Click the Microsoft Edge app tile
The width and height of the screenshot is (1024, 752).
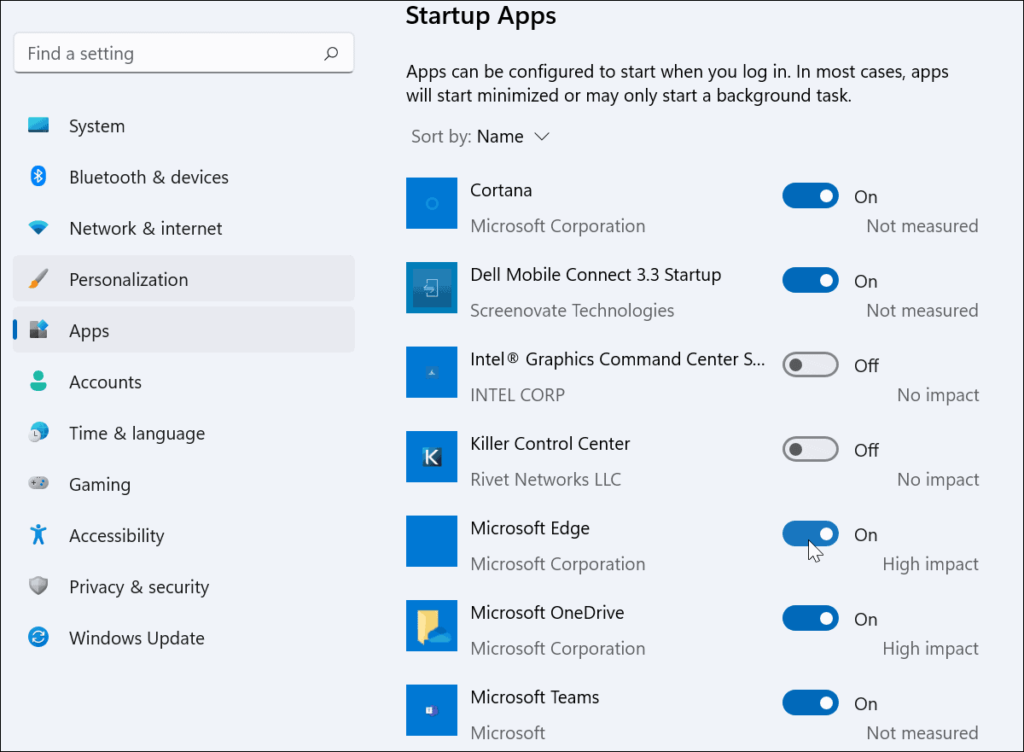point(432,541)
